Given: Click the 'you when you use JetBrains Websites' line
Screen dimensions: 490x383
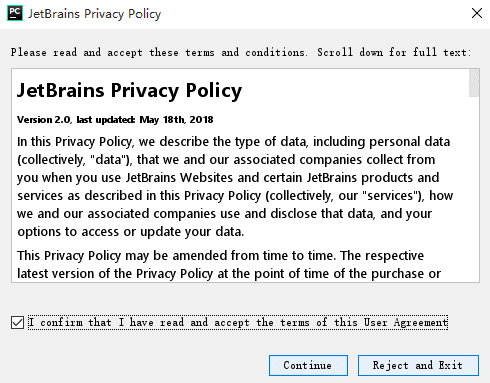Looking at the screenshot, I should (x=228, y=178).
